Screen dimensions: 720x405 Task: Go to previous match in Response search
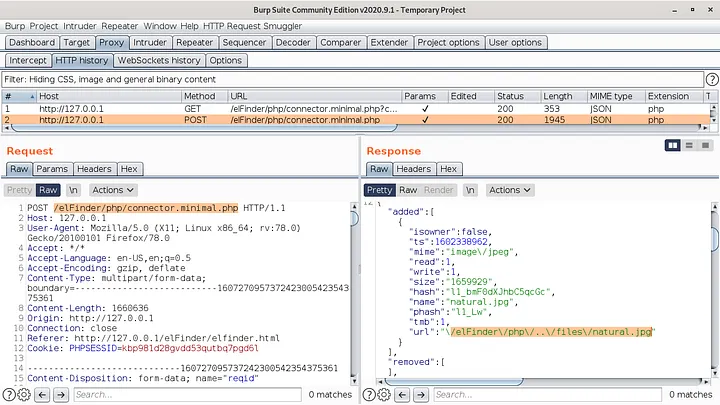pos(402,394)
